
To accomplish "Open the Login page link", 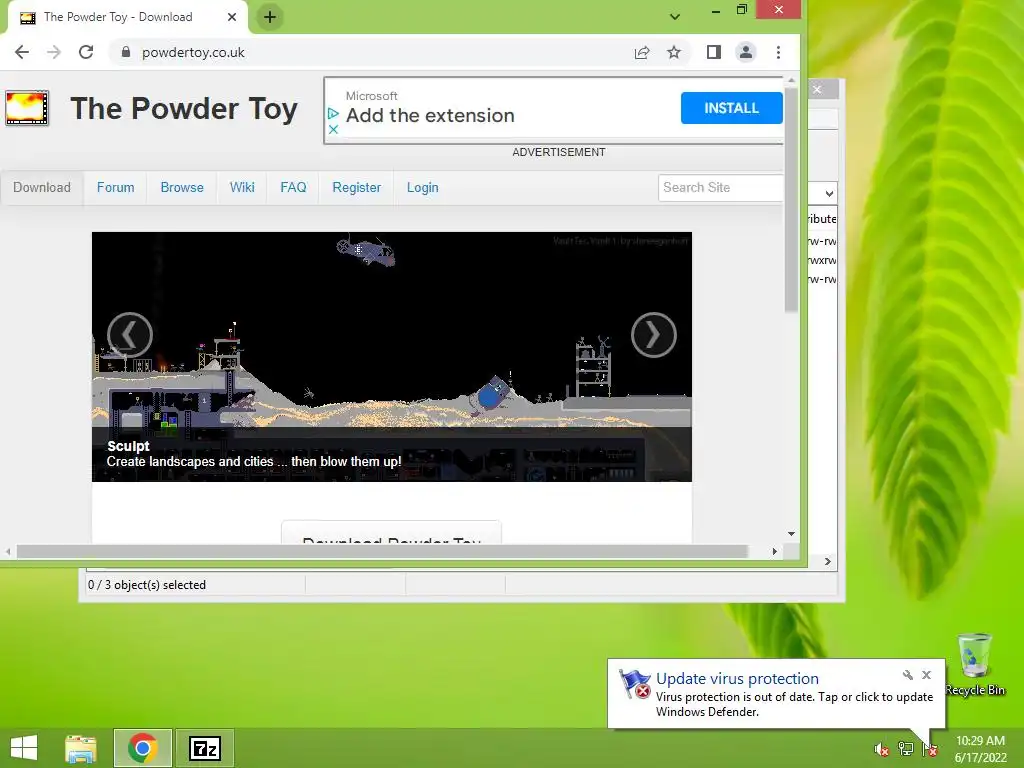I will click(423, 187).
